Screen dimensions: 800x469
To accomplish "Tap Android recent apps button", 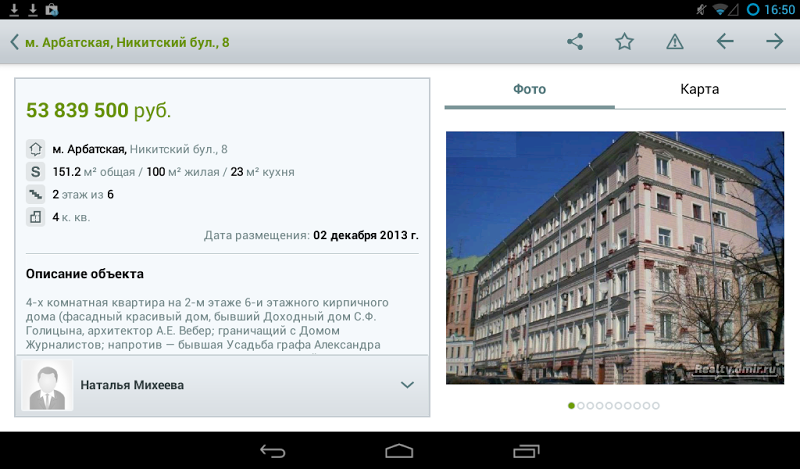I will (x=526, y=451).
